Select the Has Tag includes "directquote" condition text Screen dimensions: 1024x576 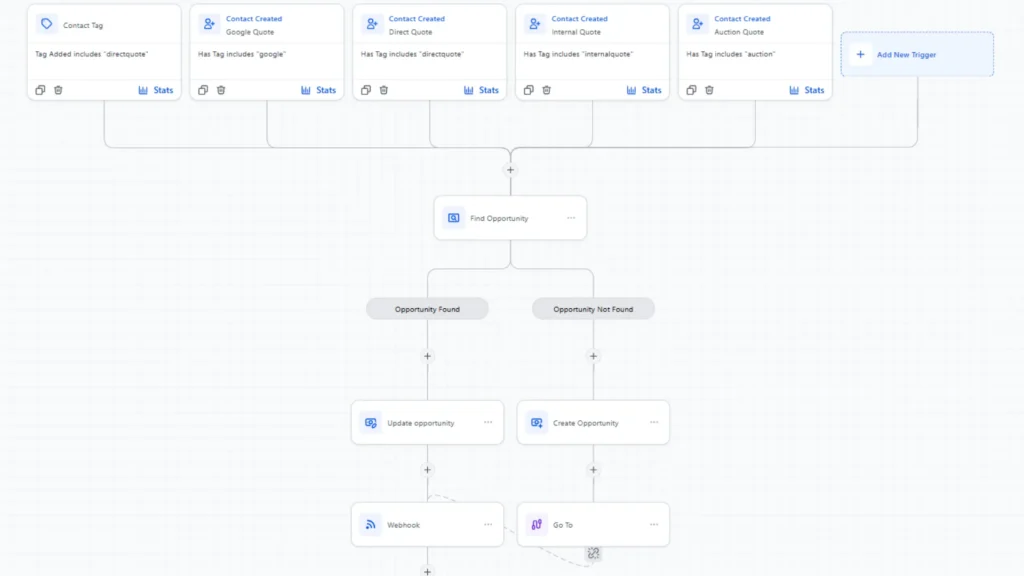pos(412,54)
